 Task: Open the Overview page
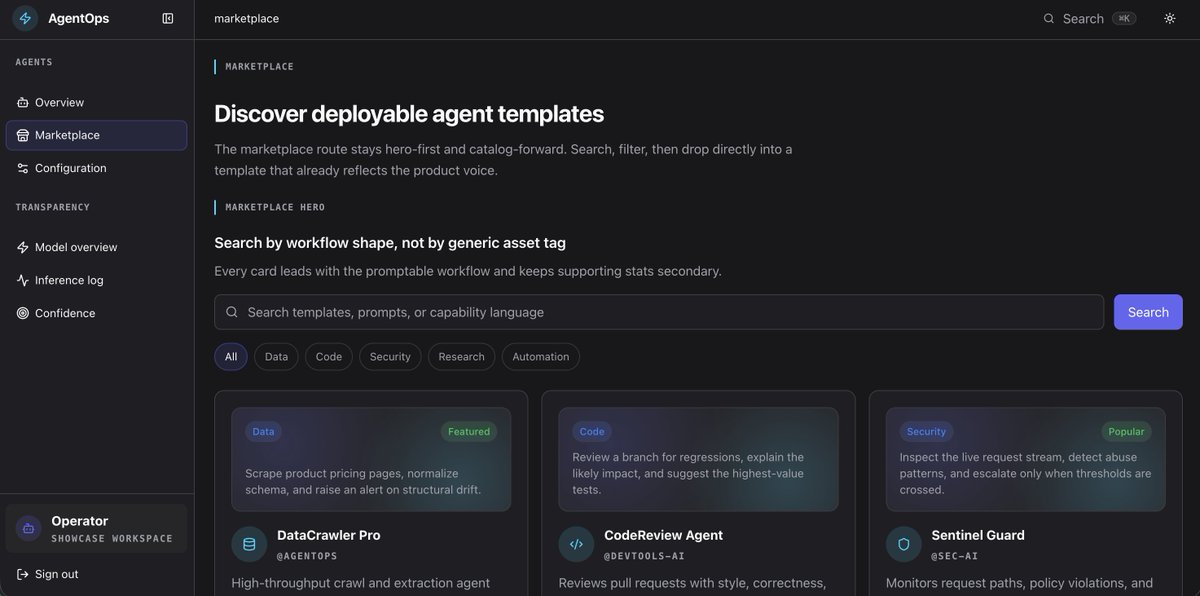tap(96, 102)
